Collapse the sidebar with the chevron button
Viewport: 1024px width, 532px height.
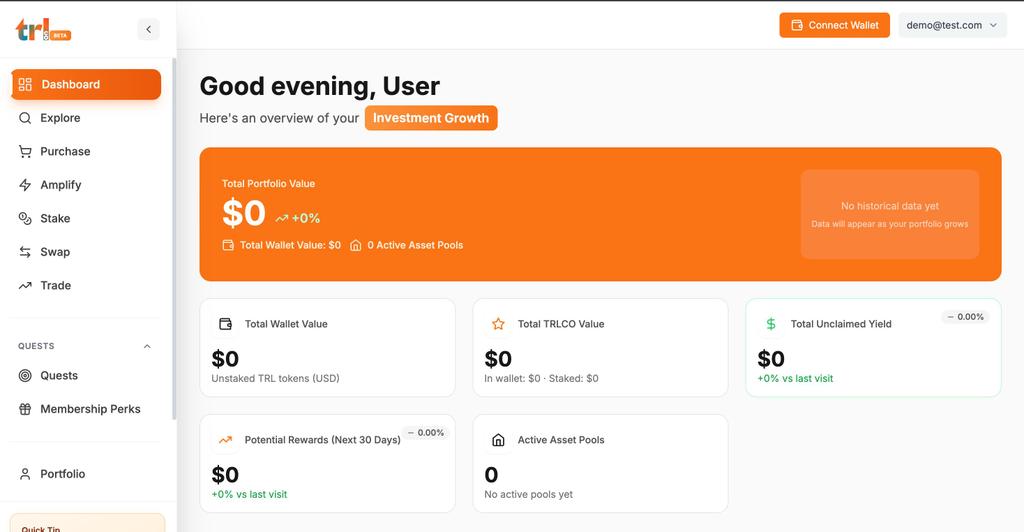(148, 29)
